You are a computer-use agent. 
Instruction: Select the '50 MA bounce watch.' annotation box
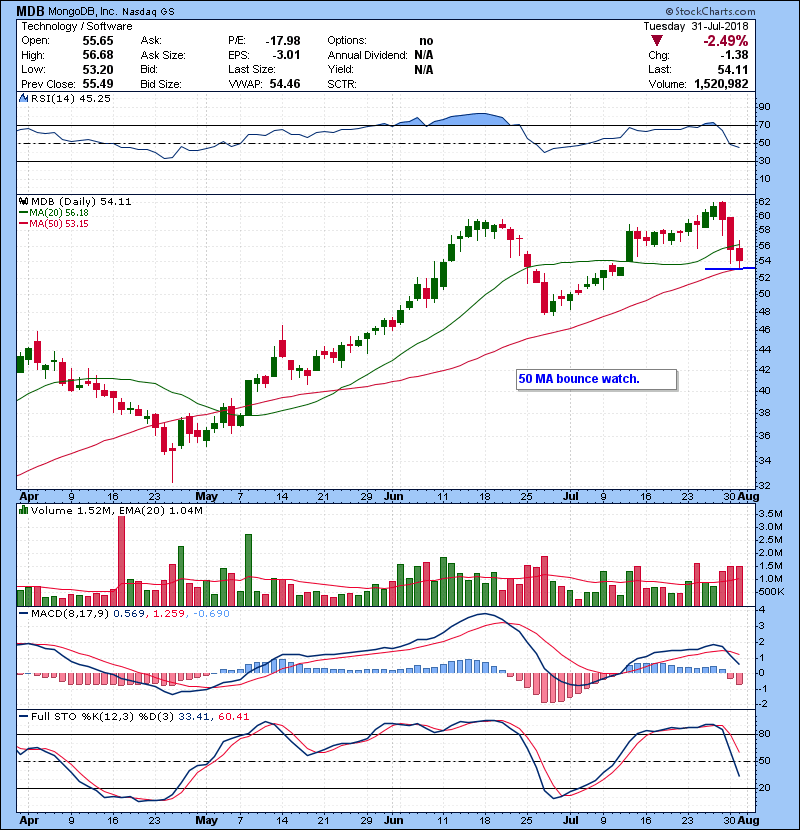597,380
